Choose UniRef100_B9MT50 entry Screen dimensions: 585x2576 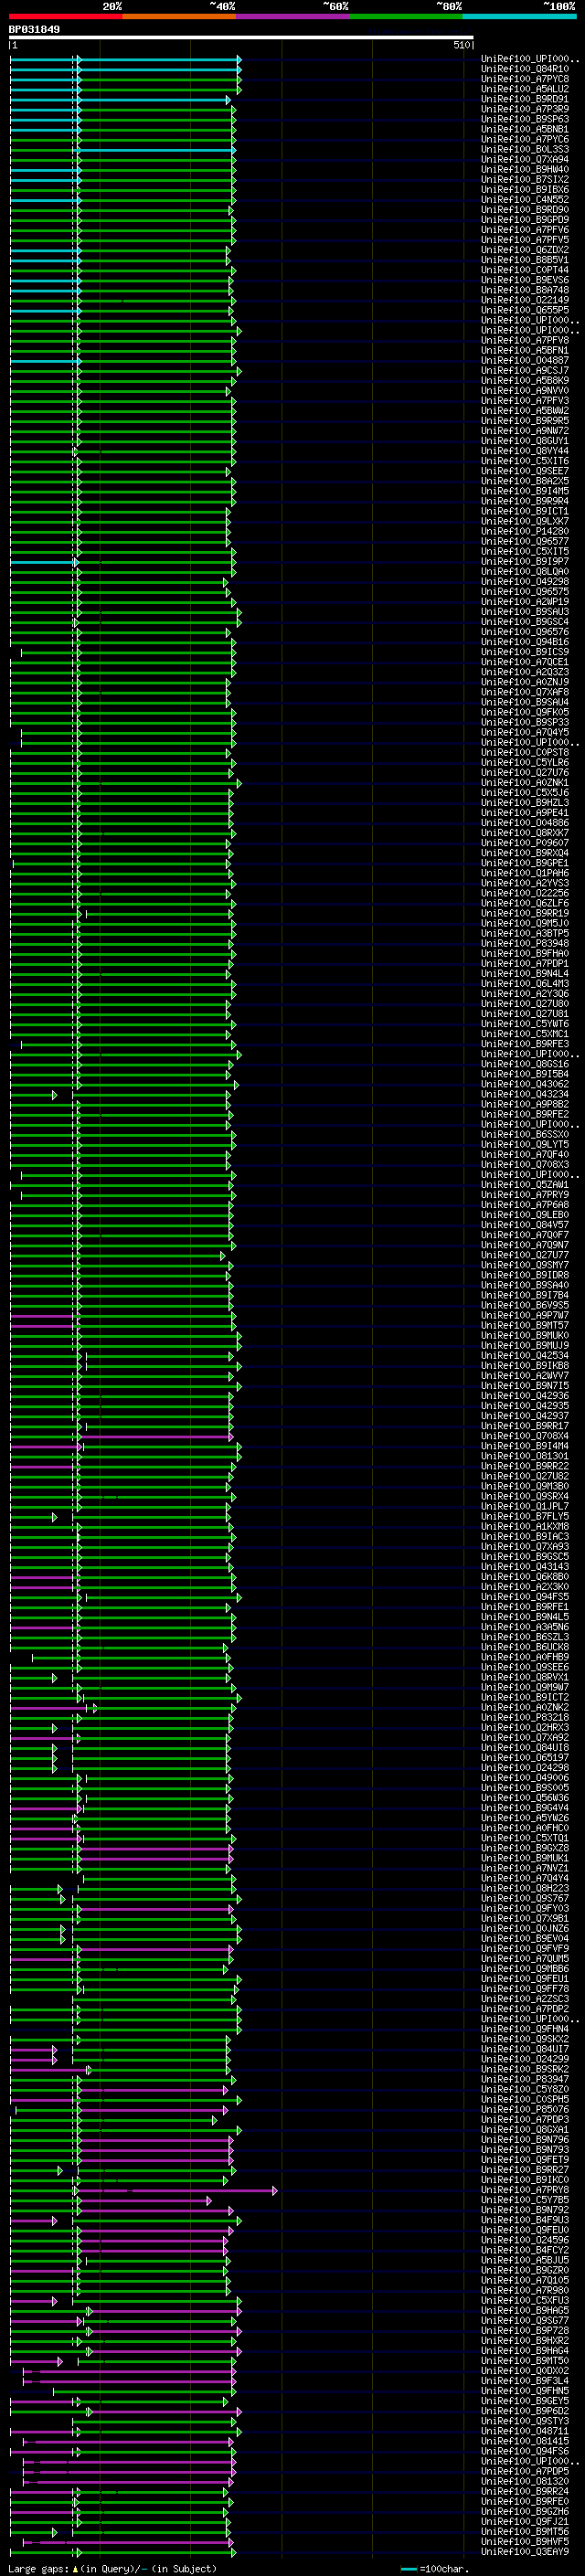(x=525, y=2360)
